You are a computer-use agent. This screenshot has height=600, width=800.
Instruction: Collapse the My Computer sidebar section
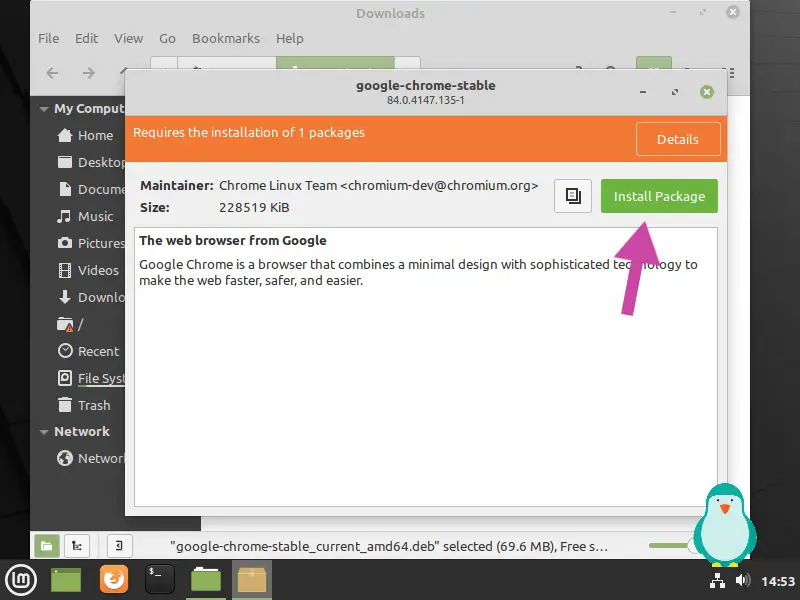[x=44, y=109]
